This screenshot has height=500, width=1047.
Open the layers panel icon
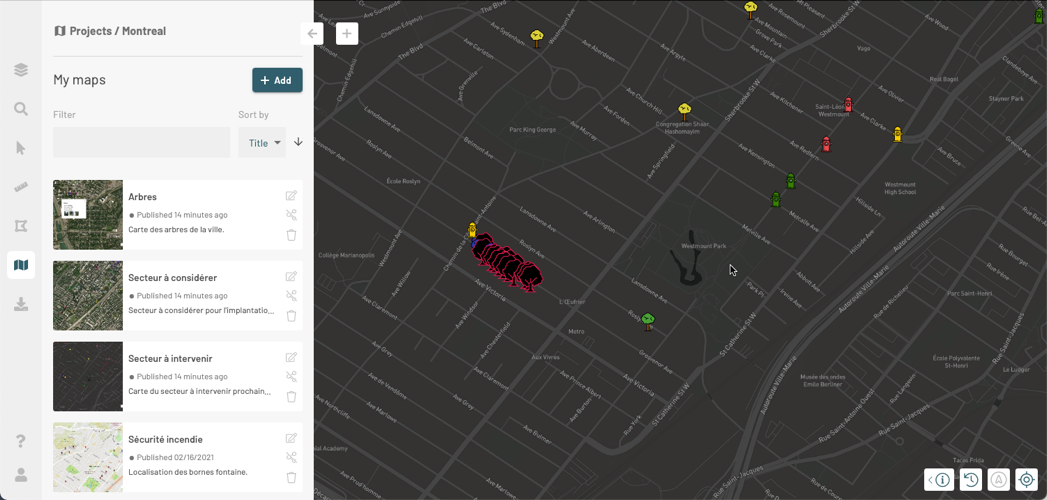(x=21, y=69)
